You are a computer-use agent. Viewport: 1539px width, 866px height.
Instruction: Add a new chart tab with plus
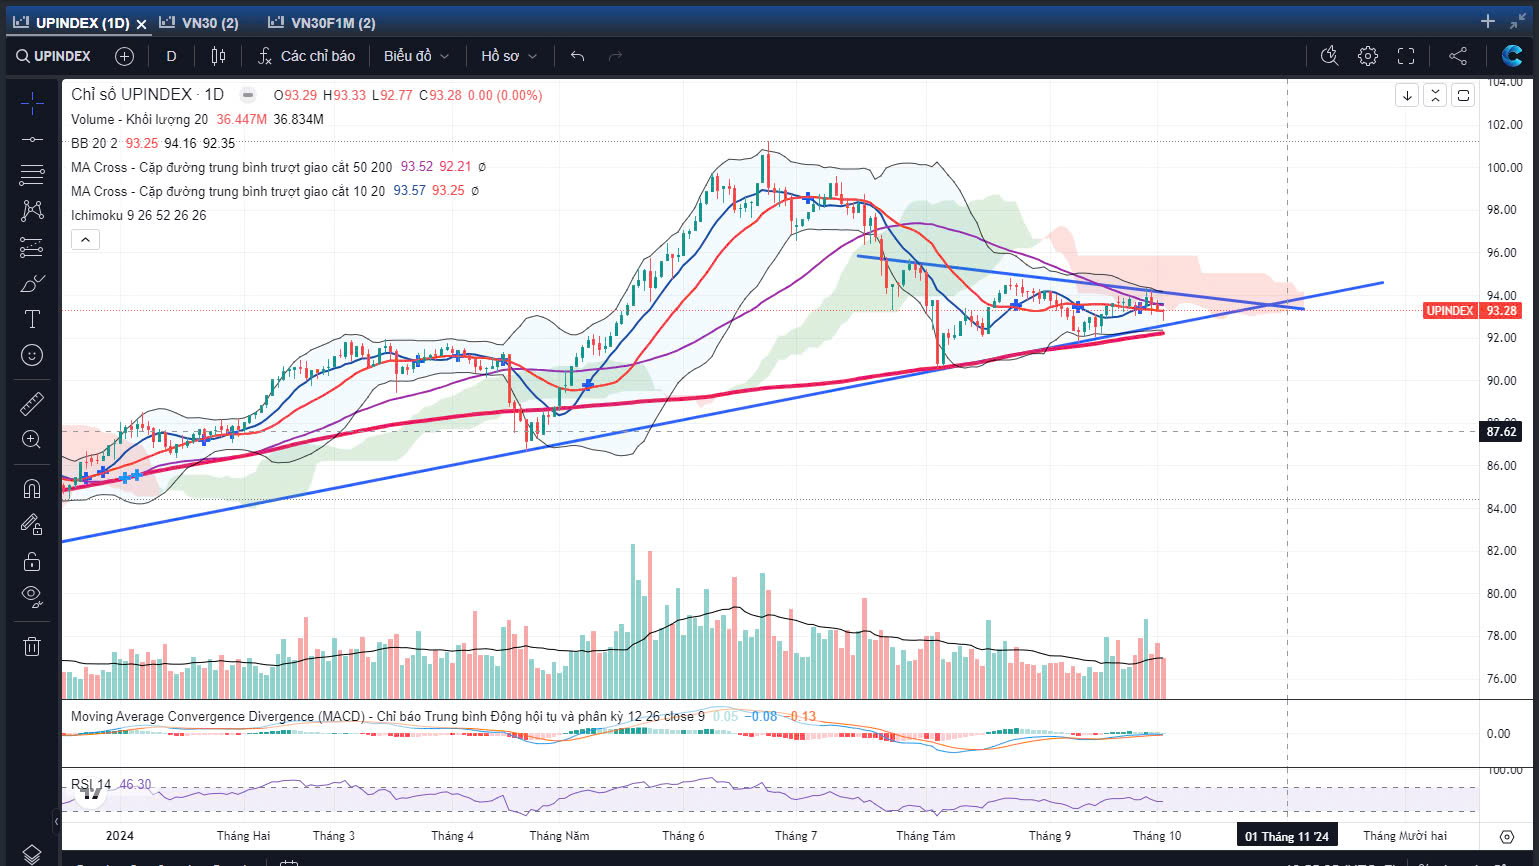1488,21
